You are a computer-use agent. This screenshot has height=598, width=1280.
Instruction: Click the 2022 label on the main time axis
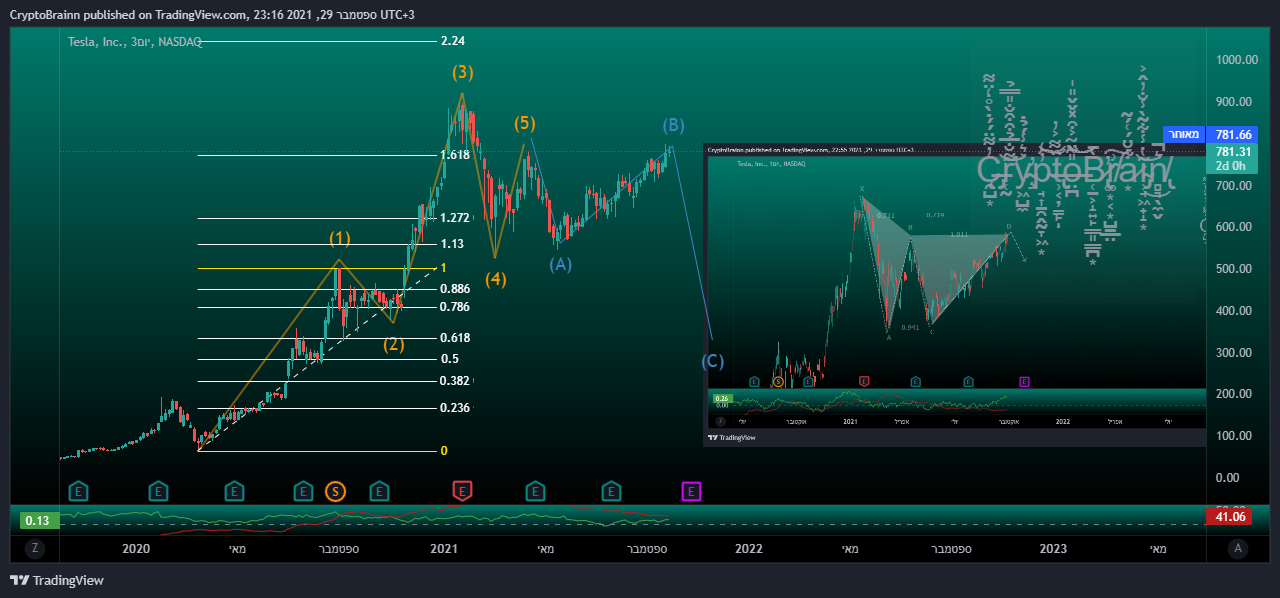click(749, 548)
